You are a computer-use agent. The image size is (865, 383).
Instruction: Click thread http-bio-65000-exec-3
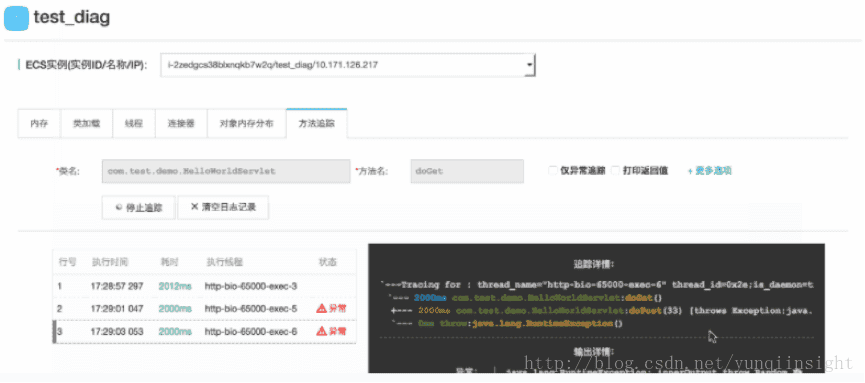click(x=251, y=286)
